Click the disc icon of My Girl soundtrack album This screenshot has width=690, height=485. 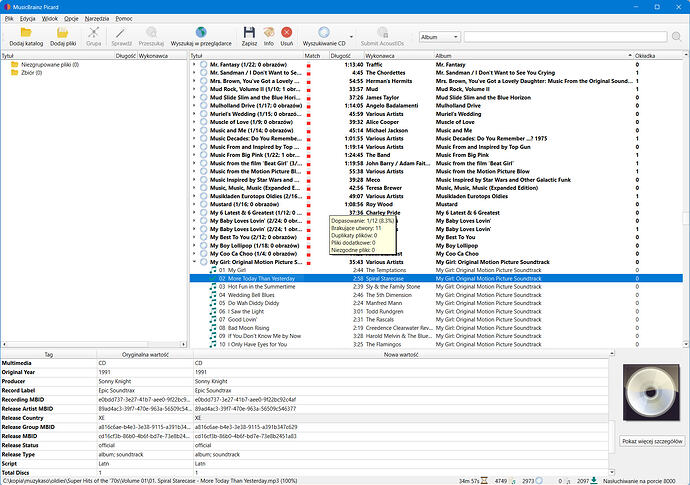[x=203, y=262]
